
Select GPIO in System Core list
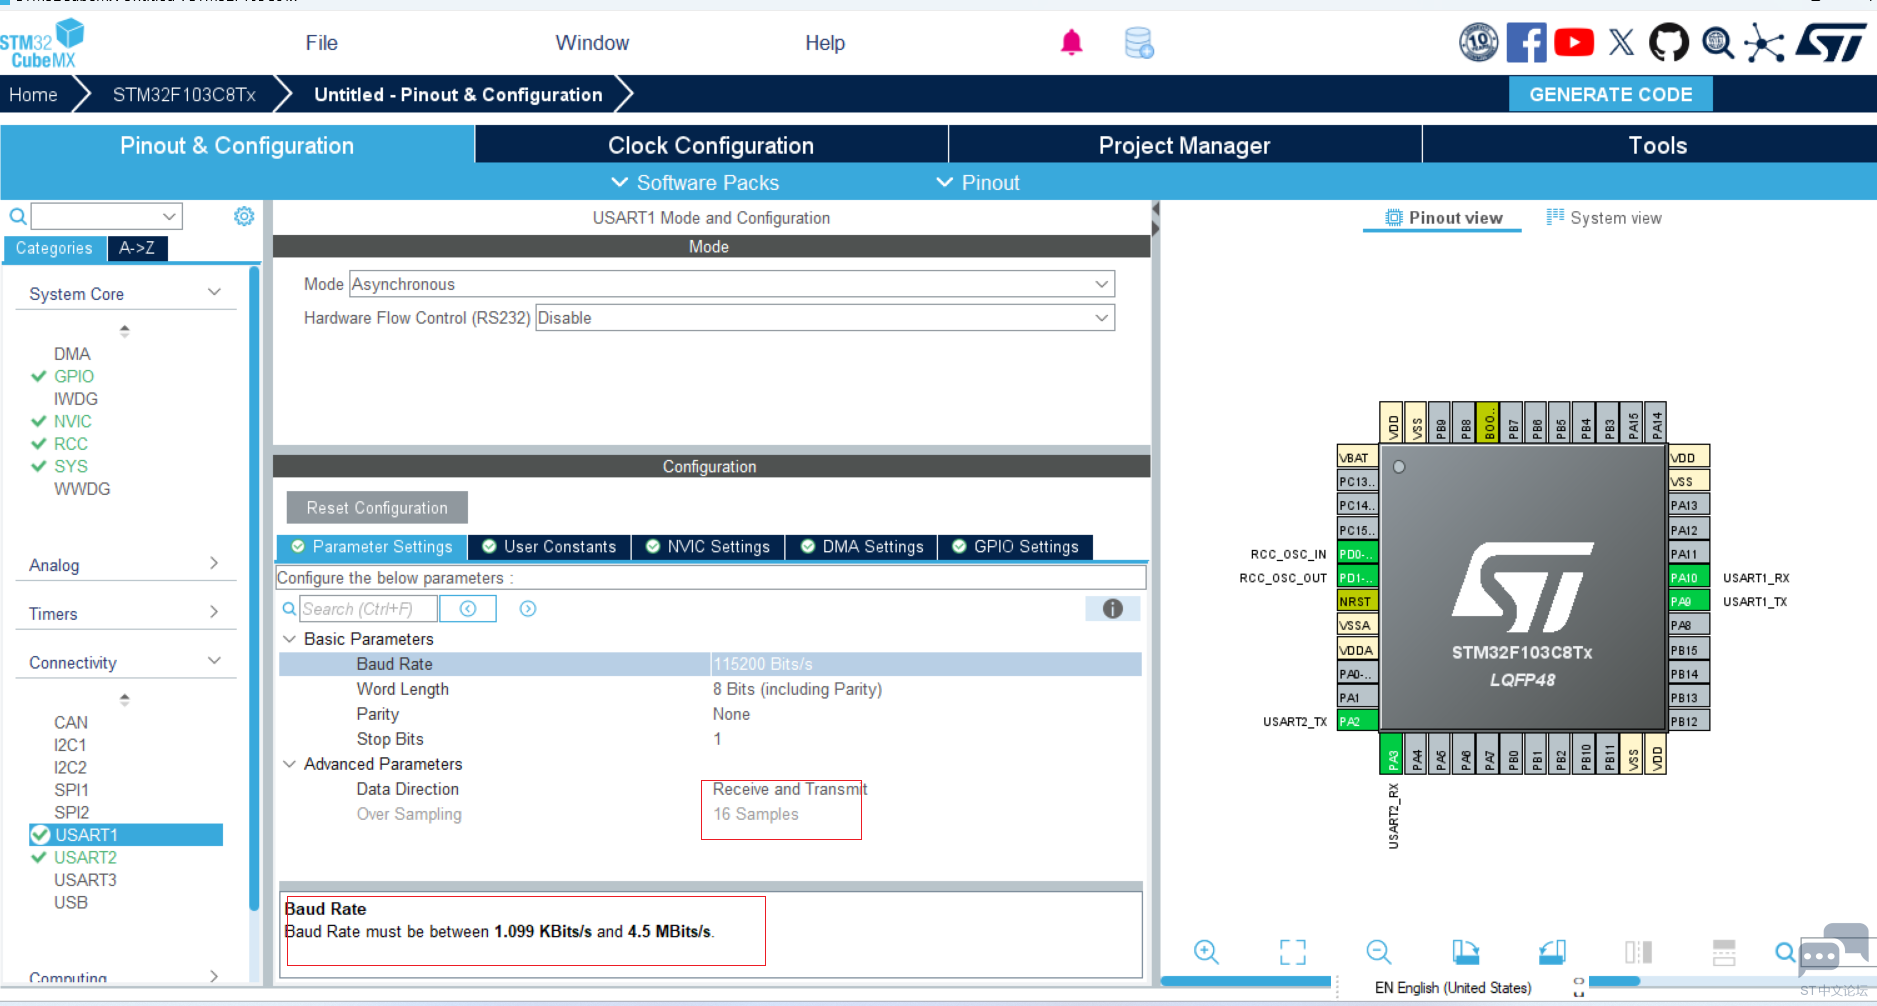tap(74, 376)
